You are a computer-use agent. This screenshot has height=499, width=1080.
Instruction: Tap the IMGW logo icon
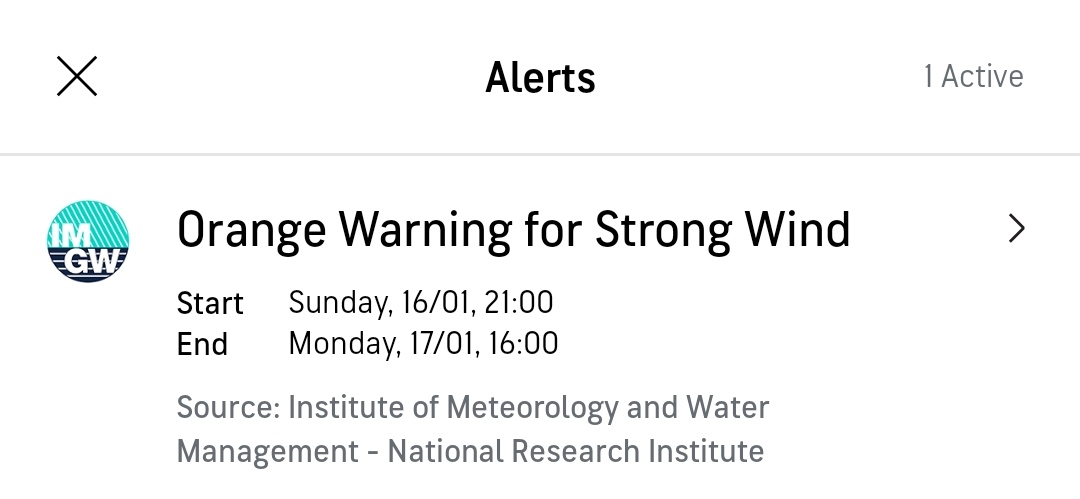tap(88, 241)
